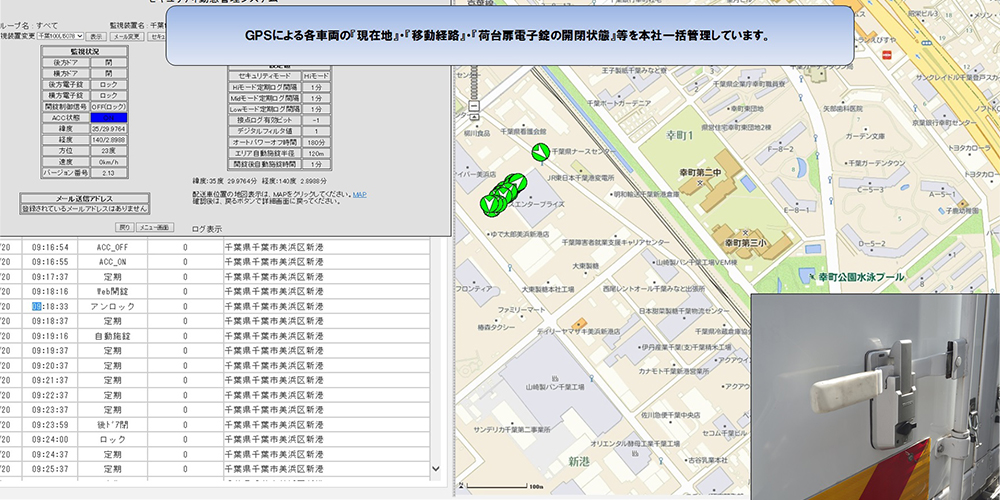Select the ACC_OFF log event
The image size is (1000, 500).
[x=112, y=247]
